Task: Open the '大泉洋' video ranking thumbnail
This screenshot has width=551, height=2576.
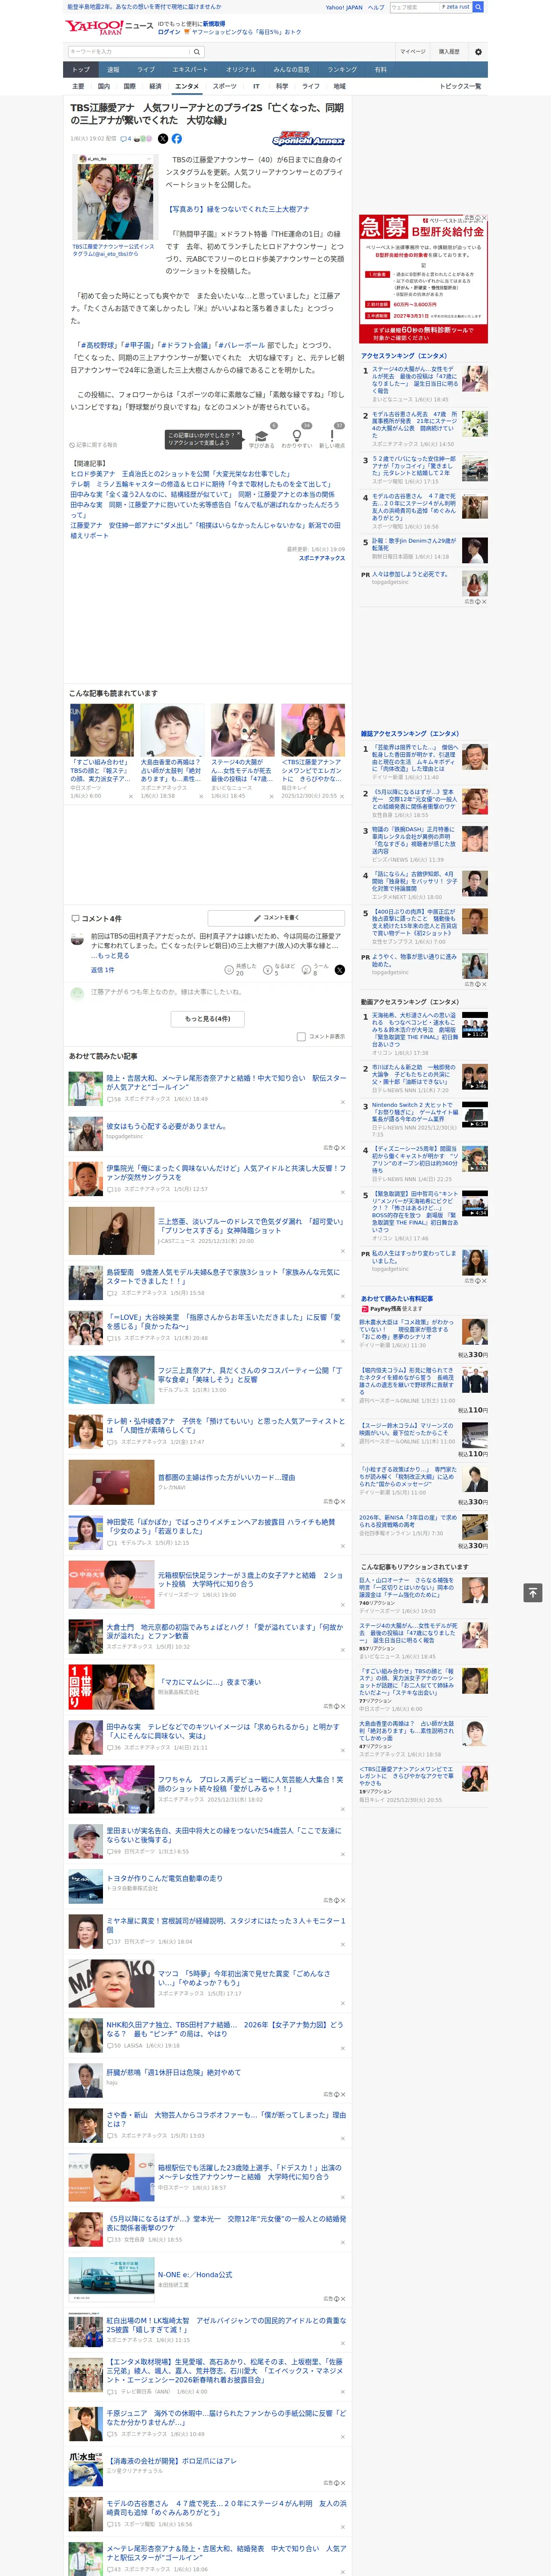Action: point(474,1025)
